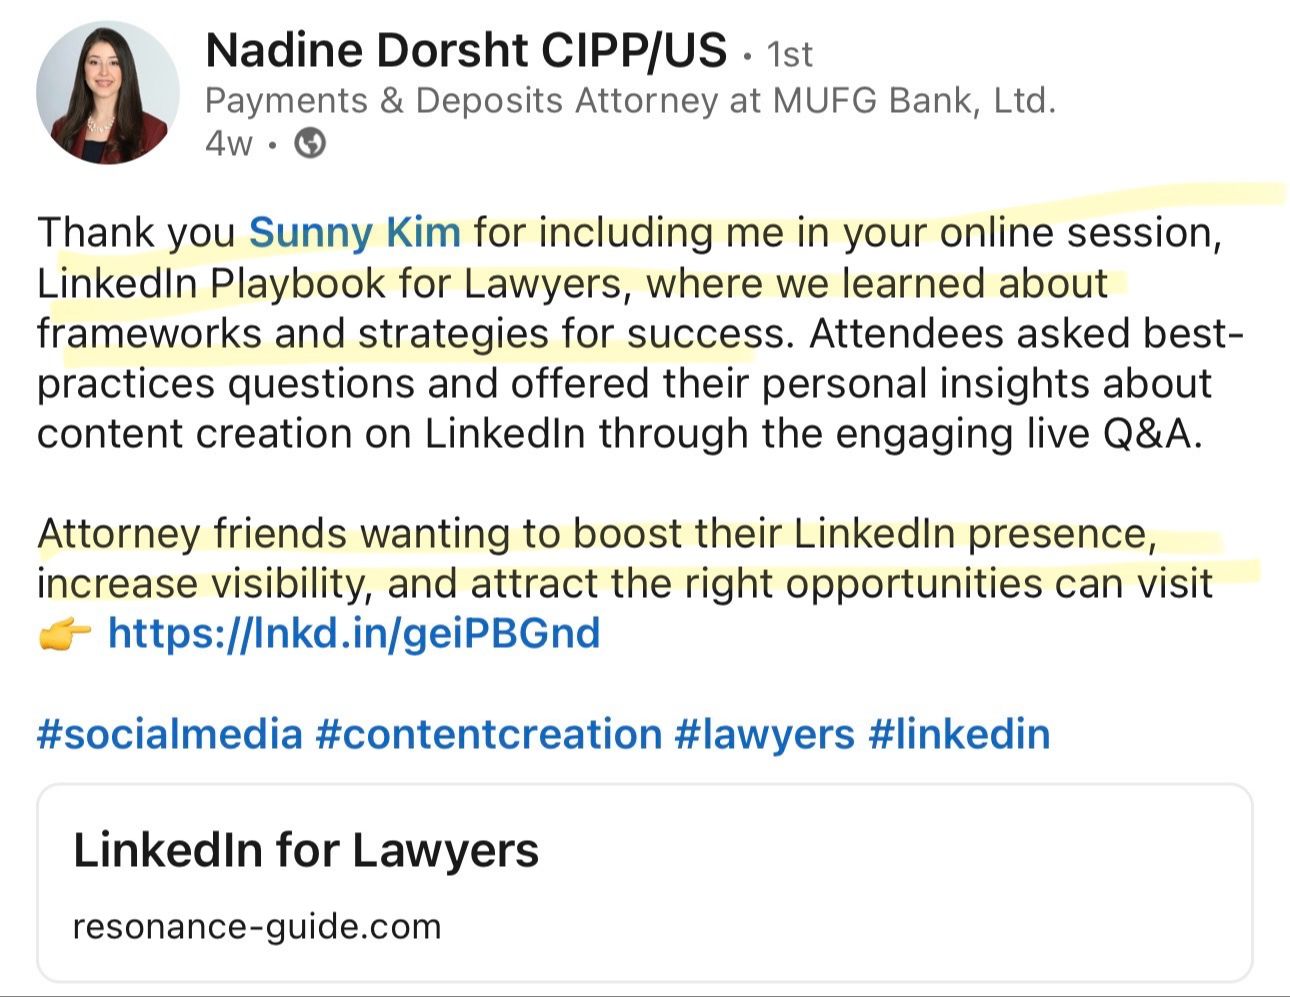1290x997 pixels.
Task: Click the pointing hand emoji
Action: point(64,634)
